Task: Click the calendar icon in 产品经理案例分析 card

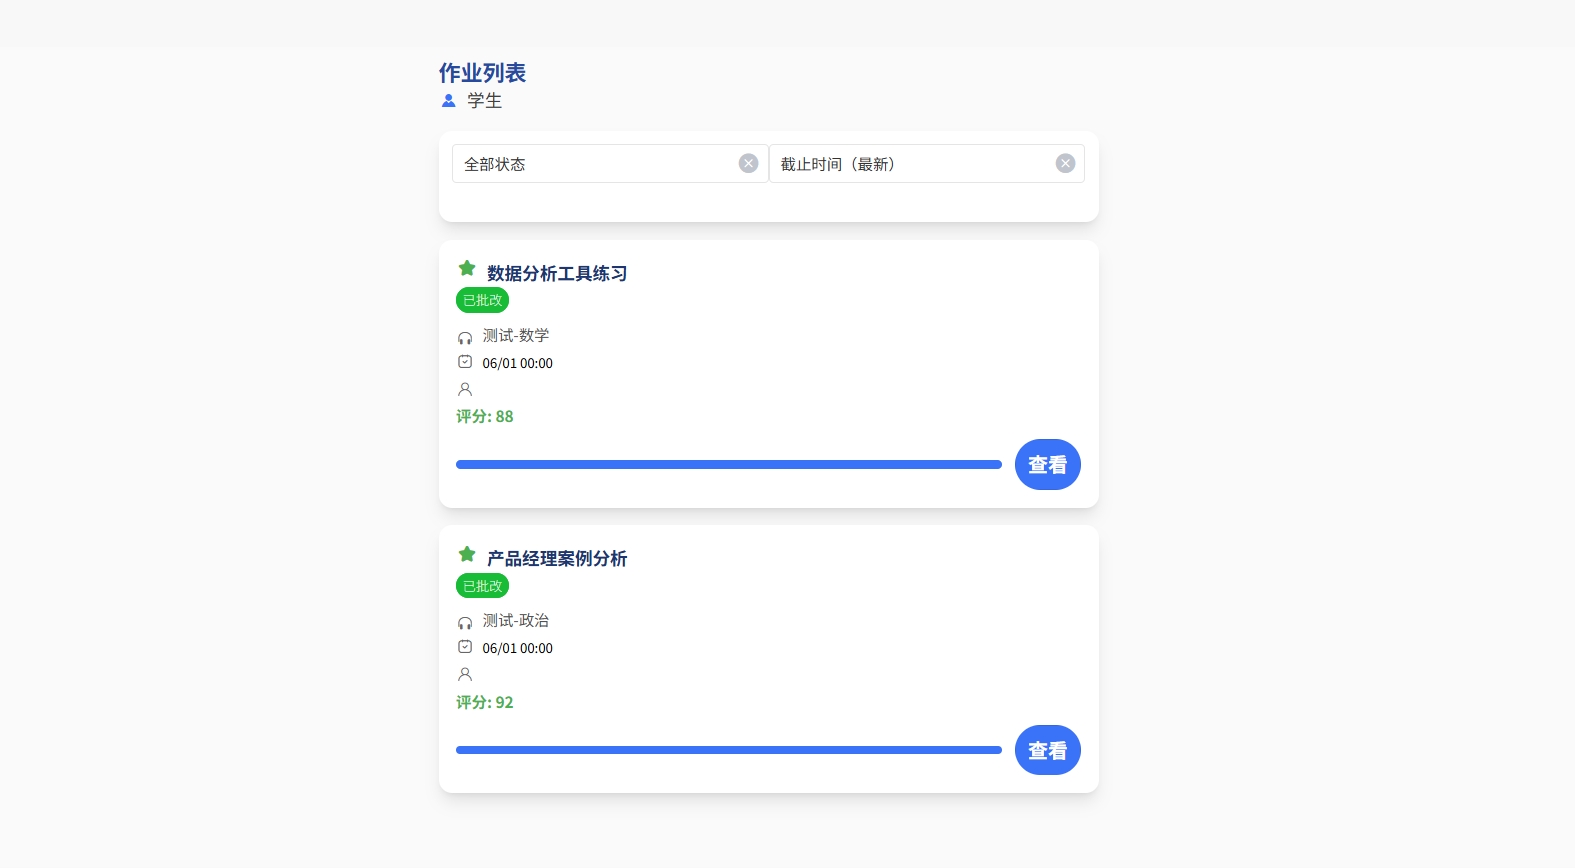Action: [x=465, y=647]
